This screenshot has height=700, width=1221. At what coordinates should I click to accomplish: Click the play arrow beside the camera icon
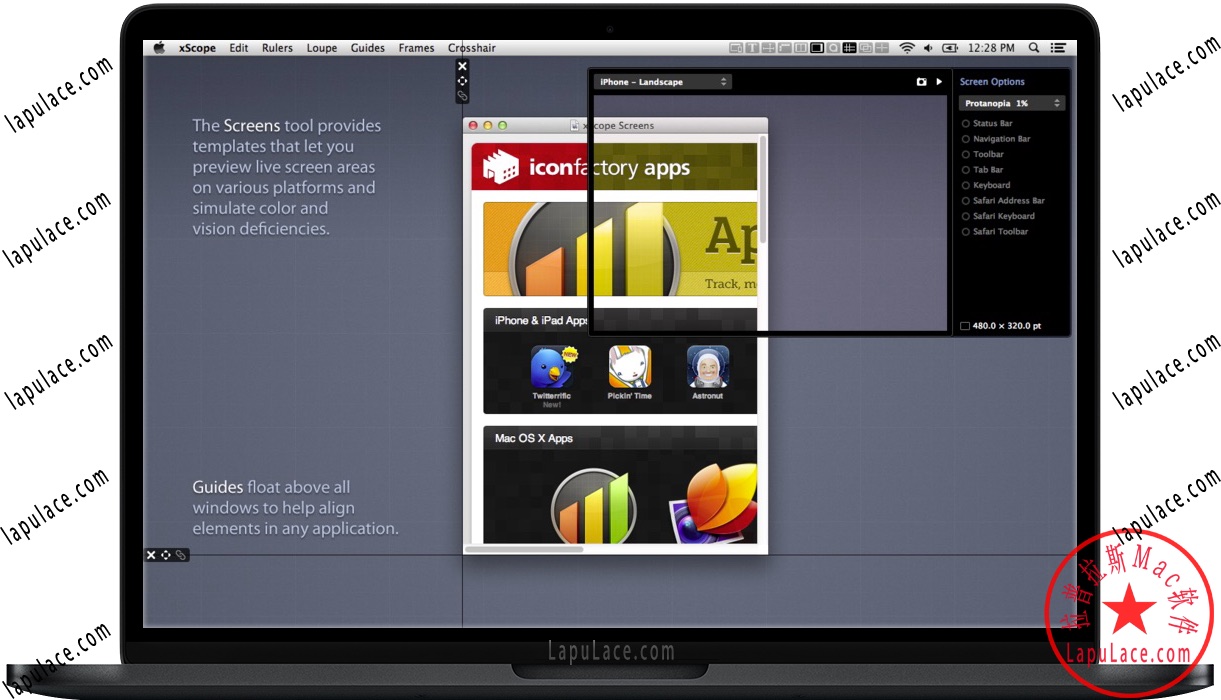click(939, 82)
